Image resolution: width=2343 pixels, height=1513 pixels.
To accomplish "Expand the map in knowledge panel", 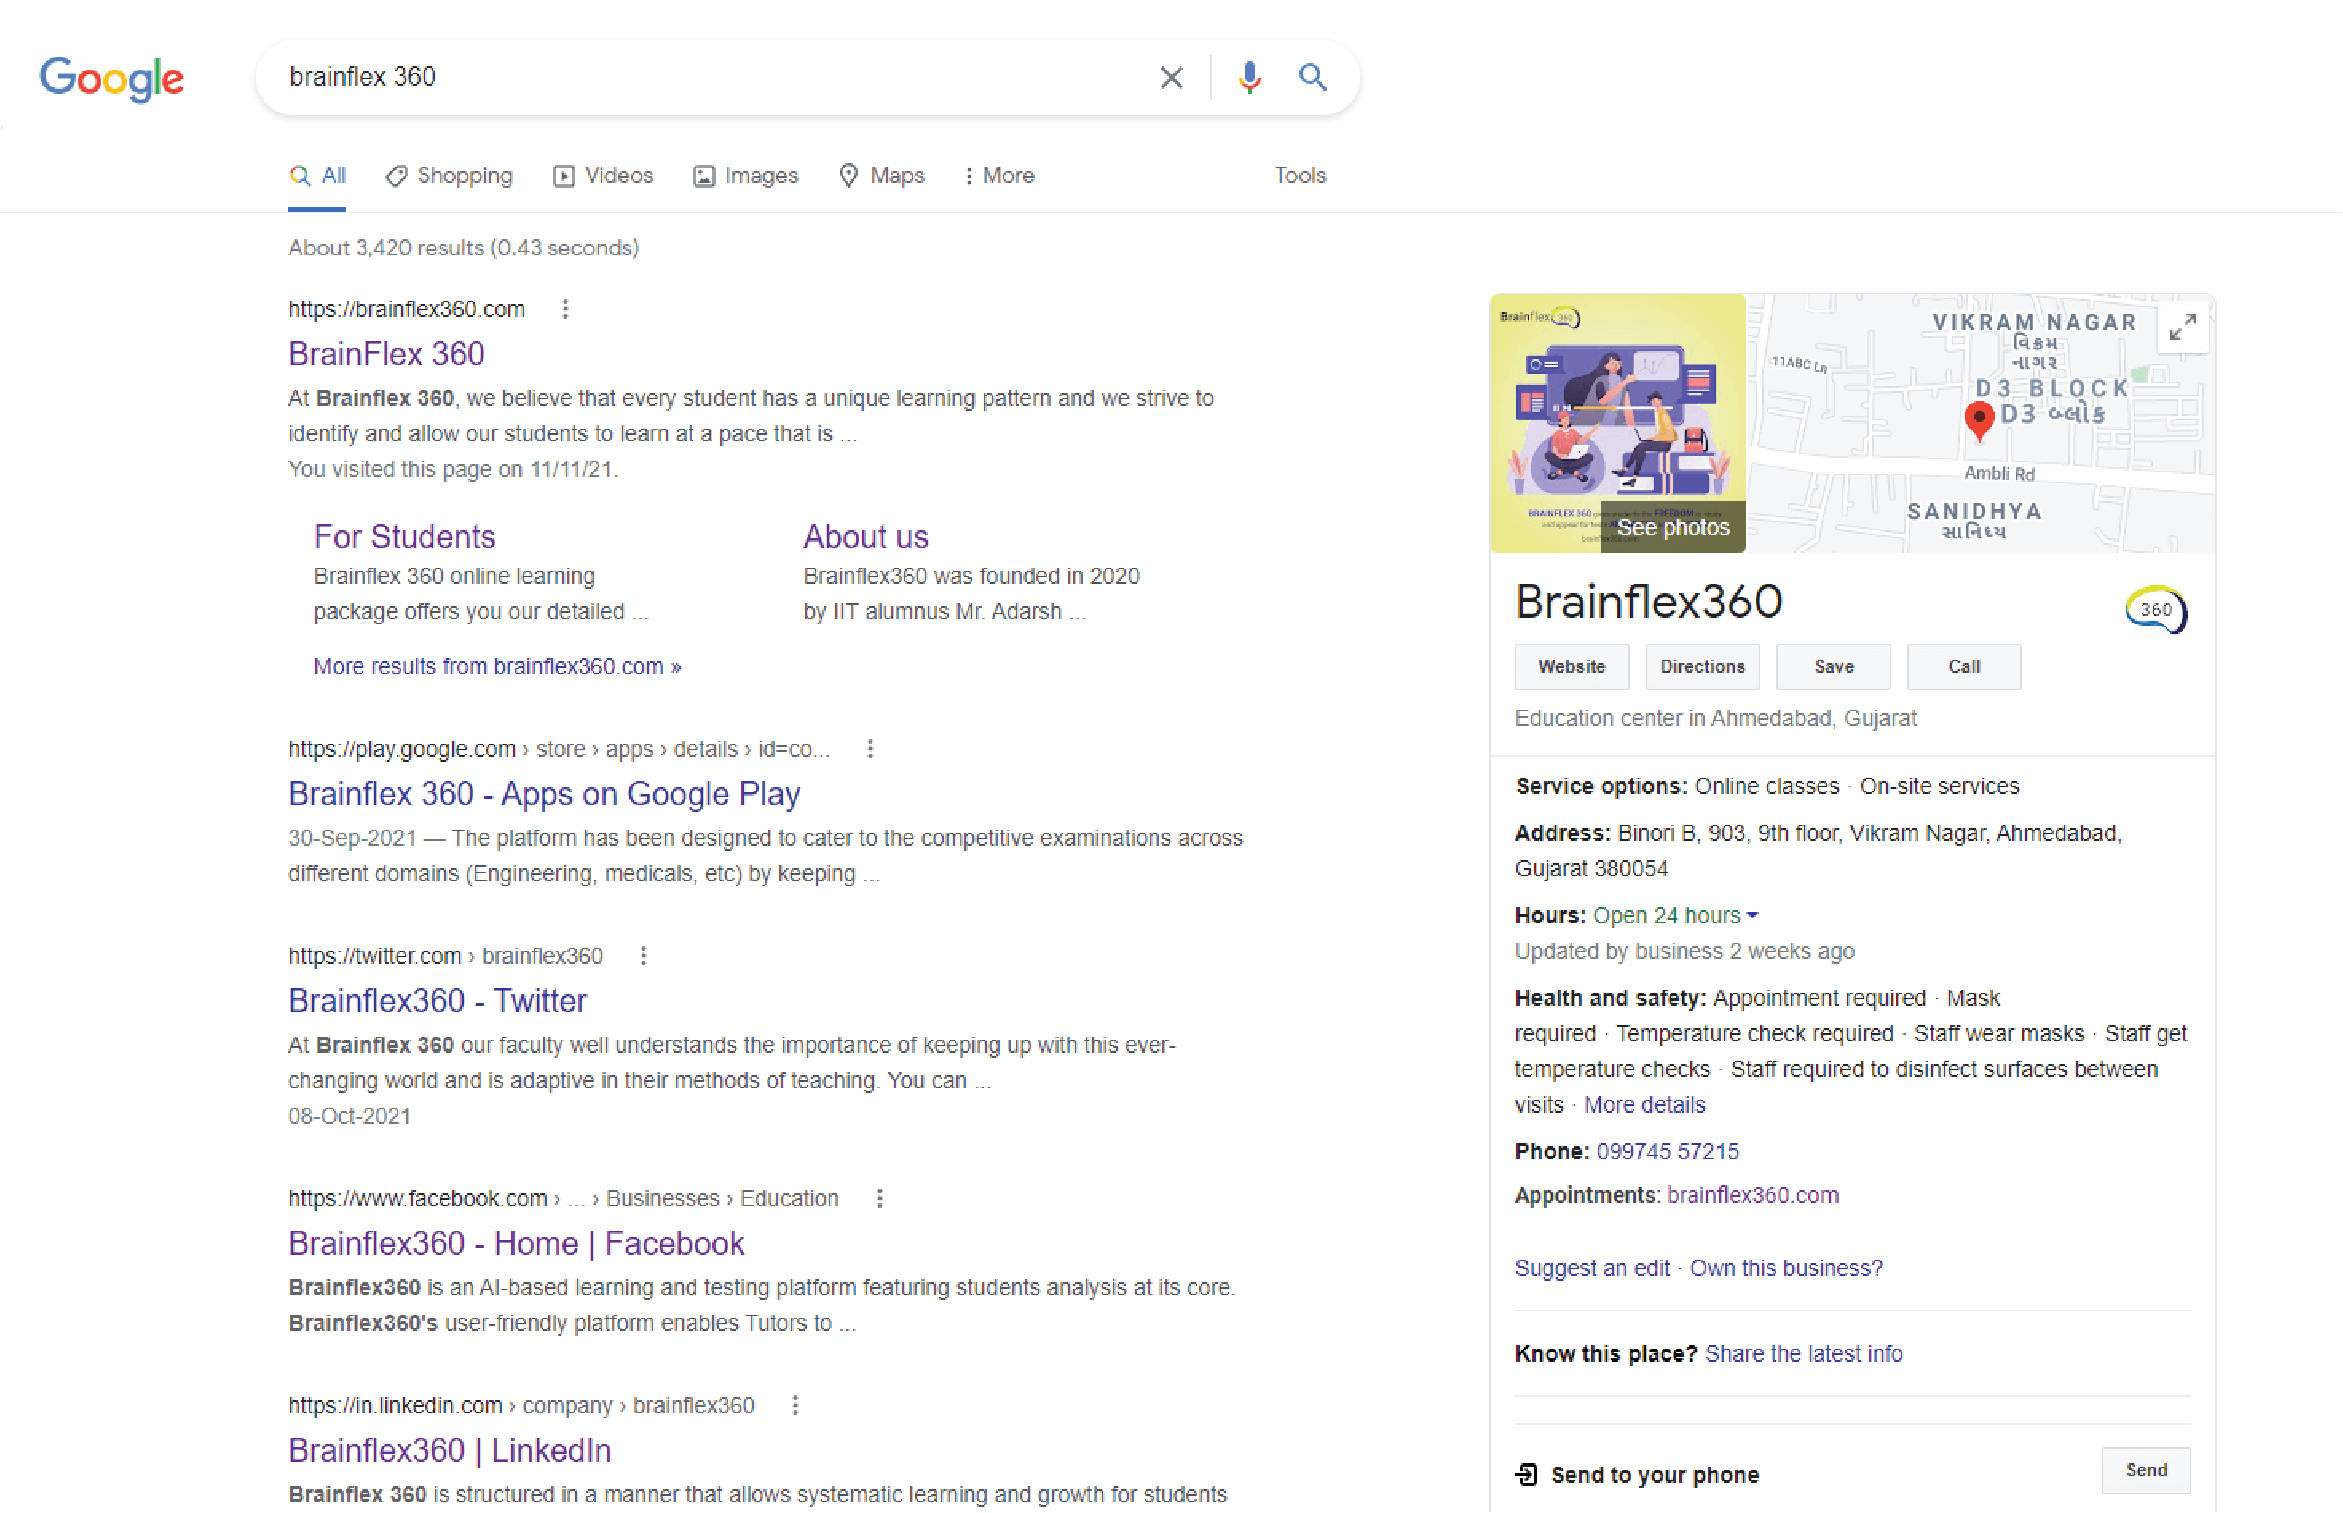I will point(2182,327).
